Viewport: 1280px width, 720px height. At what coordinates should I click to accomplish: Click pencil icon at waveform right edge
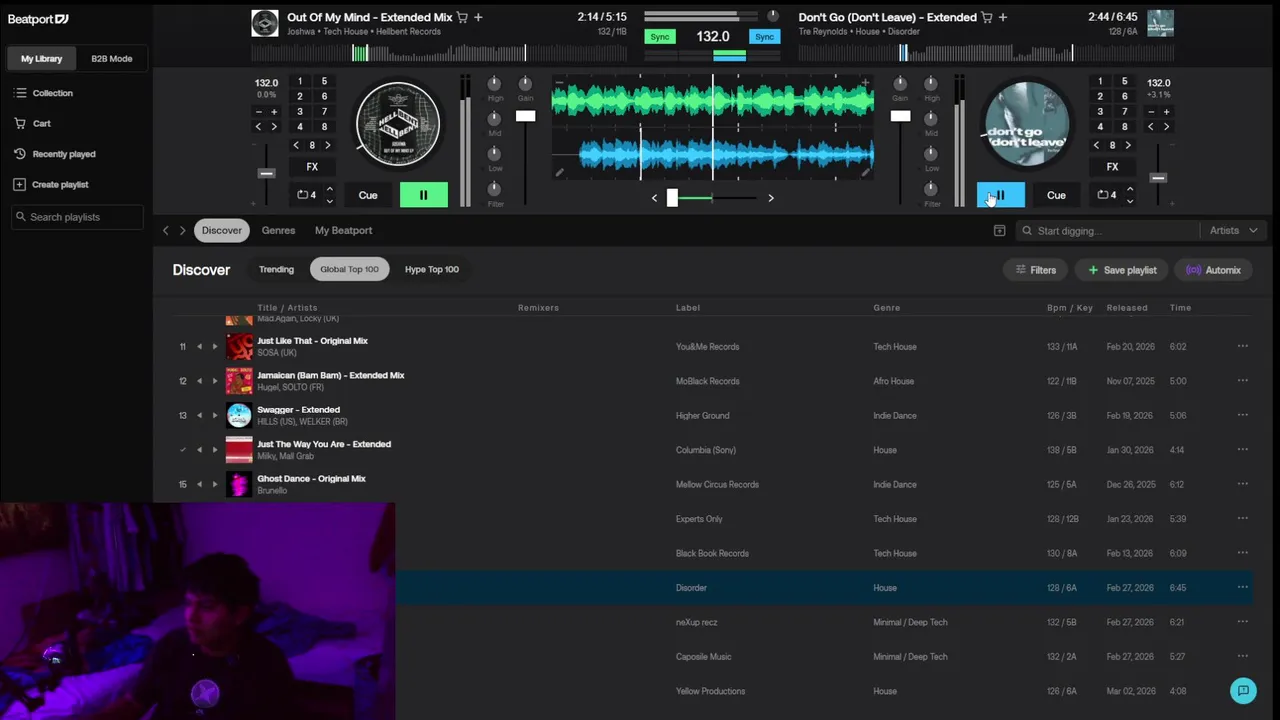[865, 172]
